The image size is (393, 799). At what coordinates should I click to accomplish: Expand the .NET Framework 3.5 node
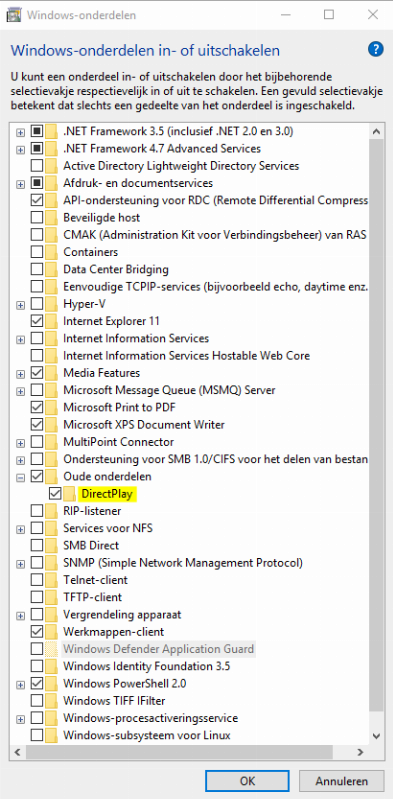point(20,132)
